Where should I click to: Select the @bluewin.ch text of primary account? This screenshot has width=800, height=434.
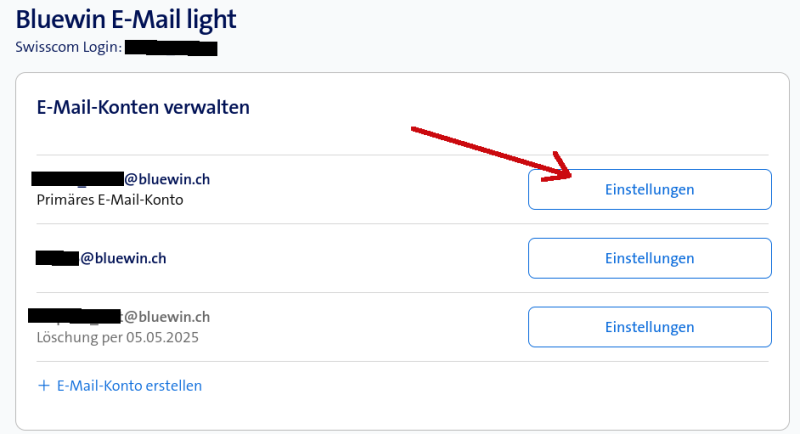[x=167, y=179]
